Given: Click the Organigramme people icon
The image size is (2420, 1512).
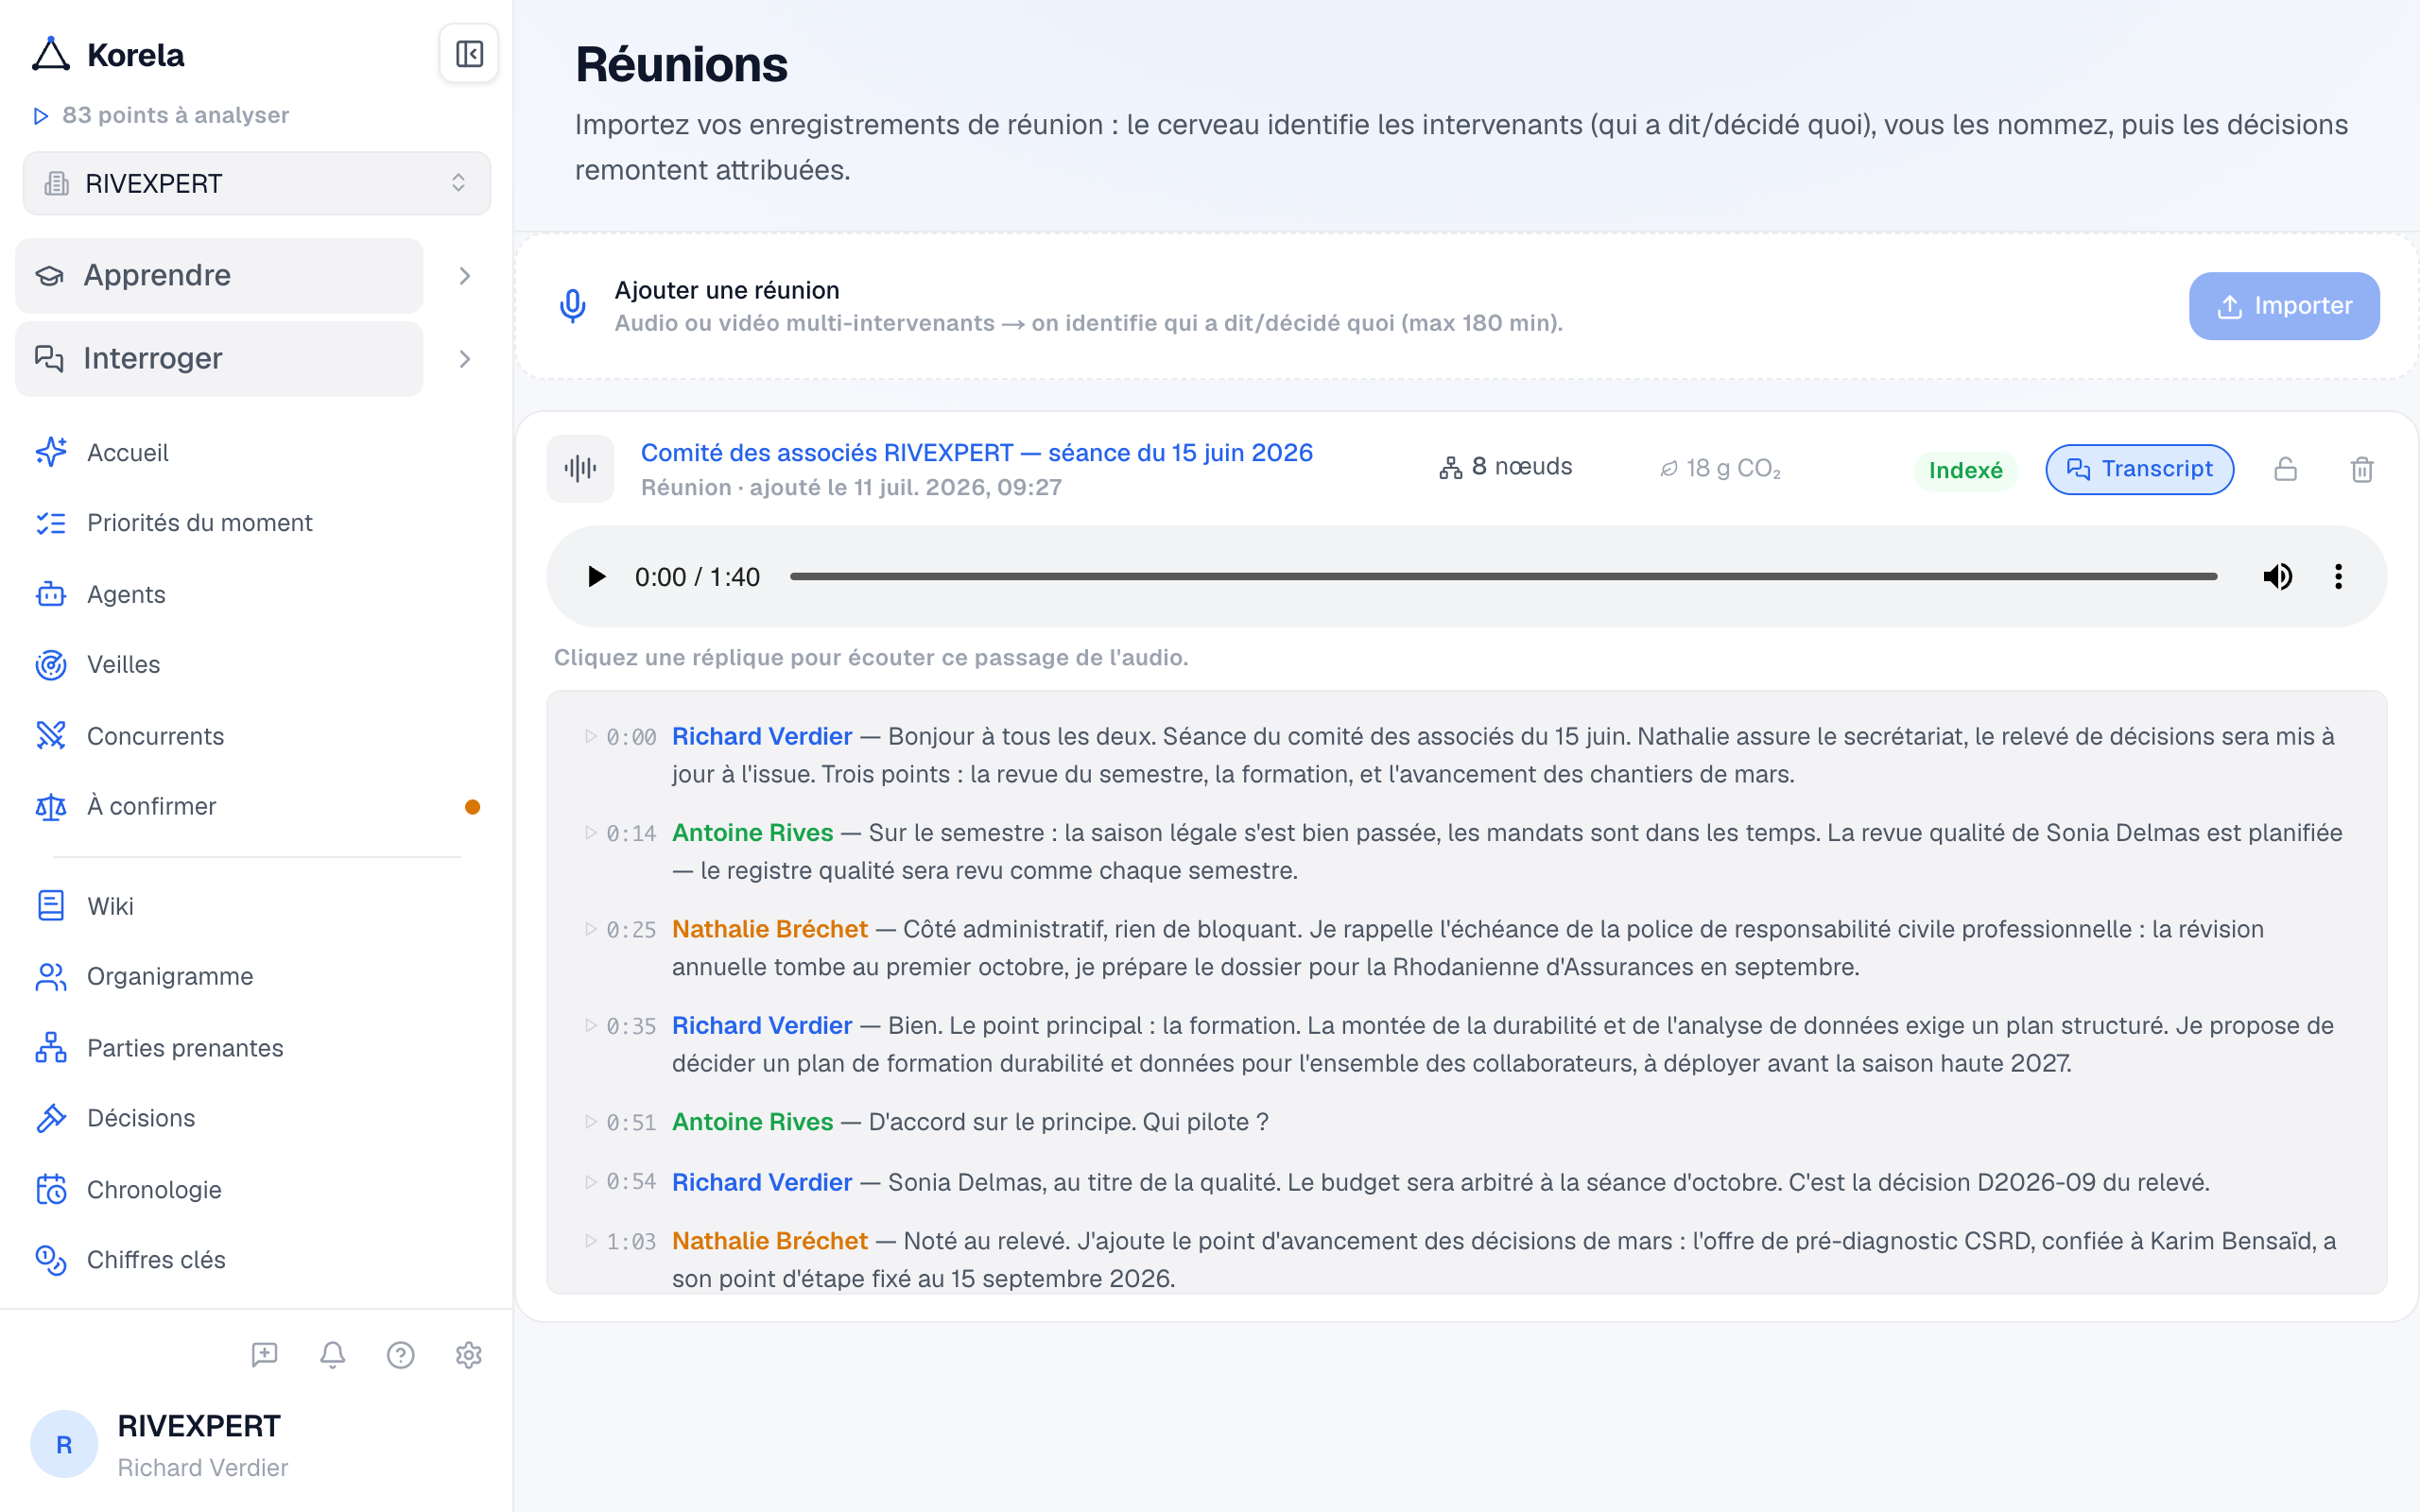Looking at the screenshot, I should tap(51, 977).
